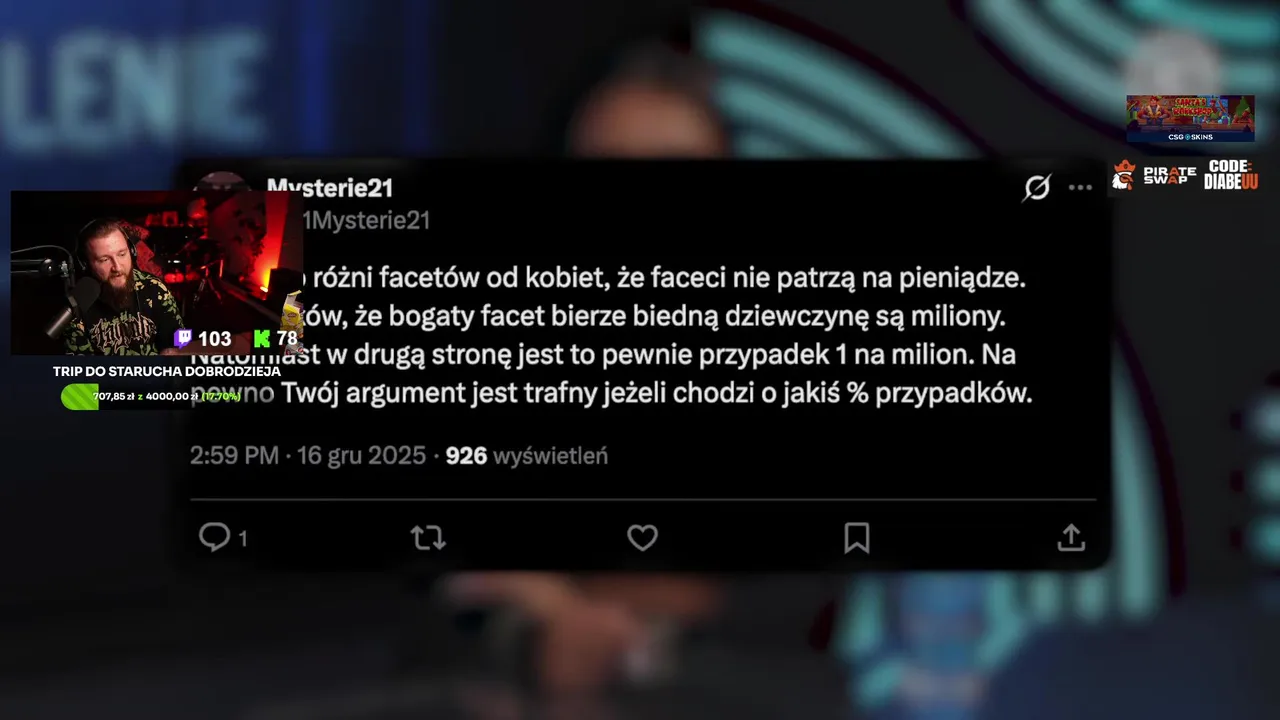Like the tweet with the heart icon

[x=642, y=538]
